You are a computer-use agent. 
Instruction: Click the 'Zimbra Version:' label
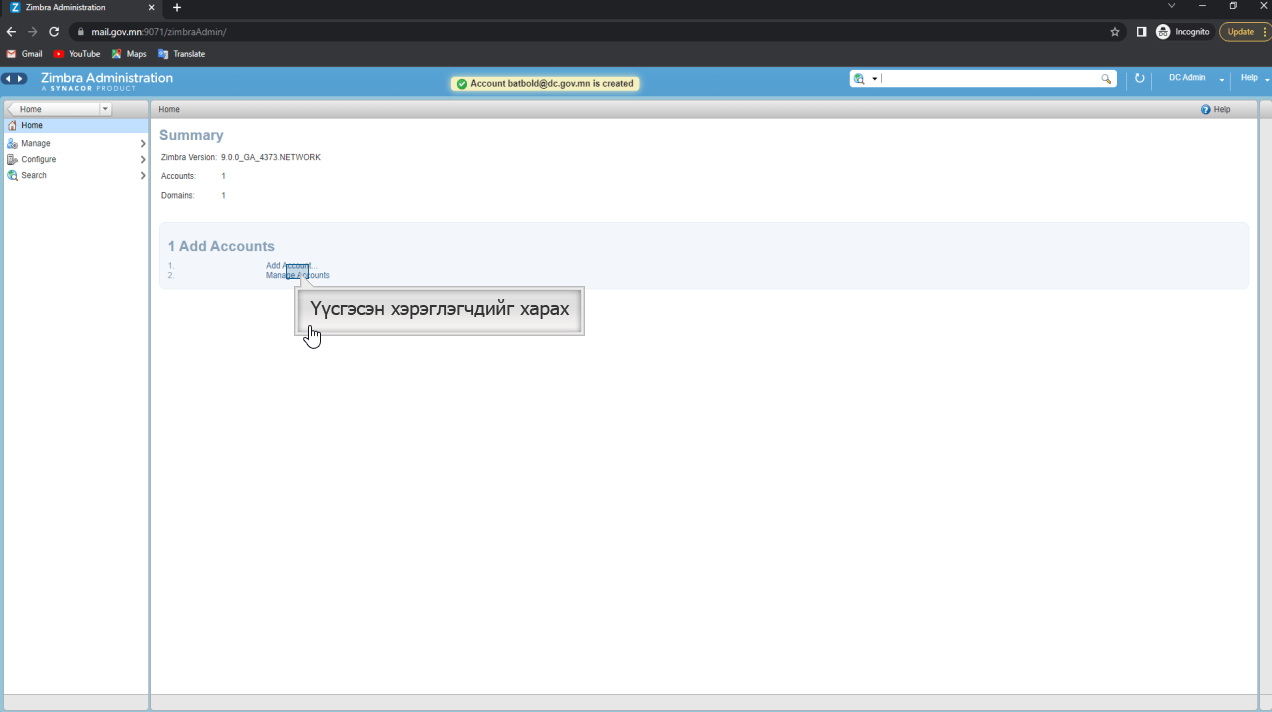(189, 158)
